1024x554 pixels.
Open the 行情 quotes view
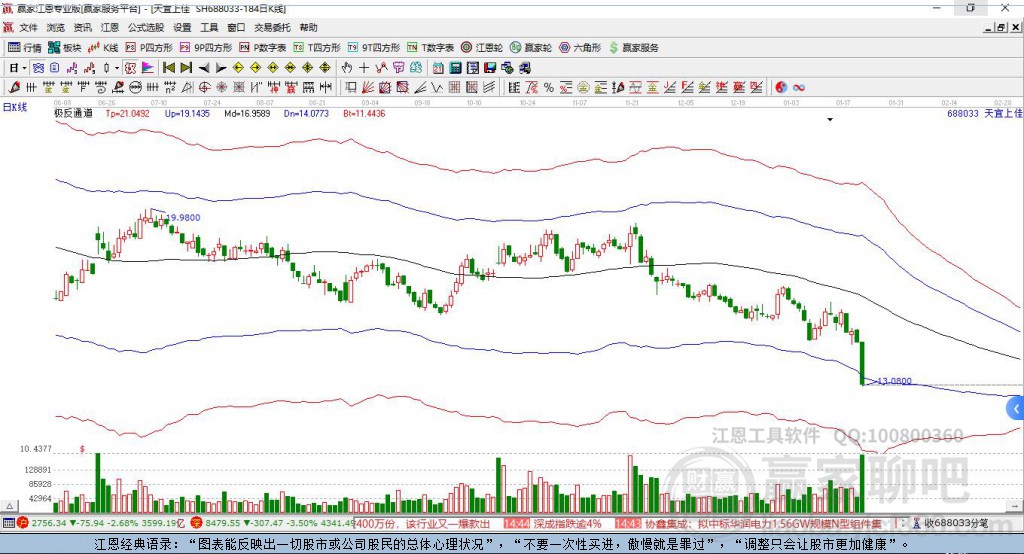tap(25, 48)
